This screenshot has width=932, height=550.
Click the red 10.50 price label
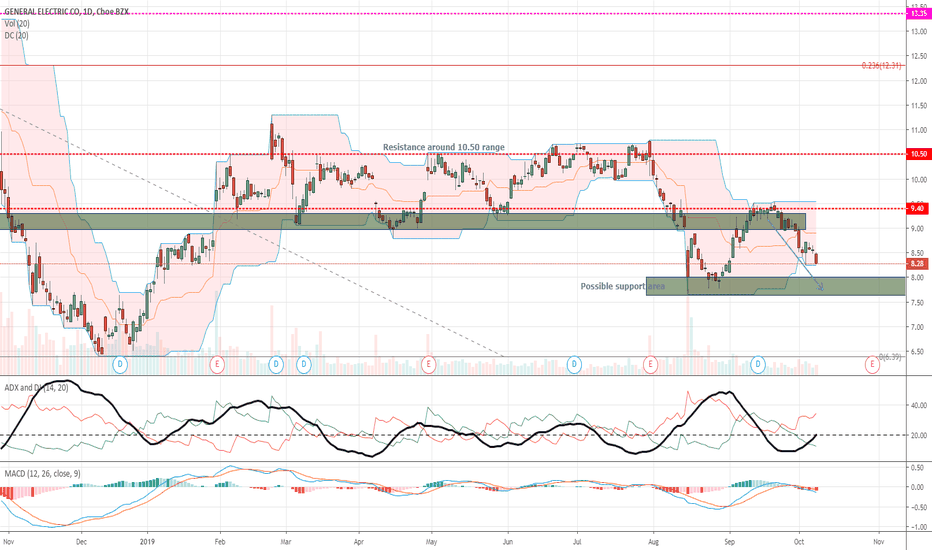pyautogui.click(x=917, y=154)
